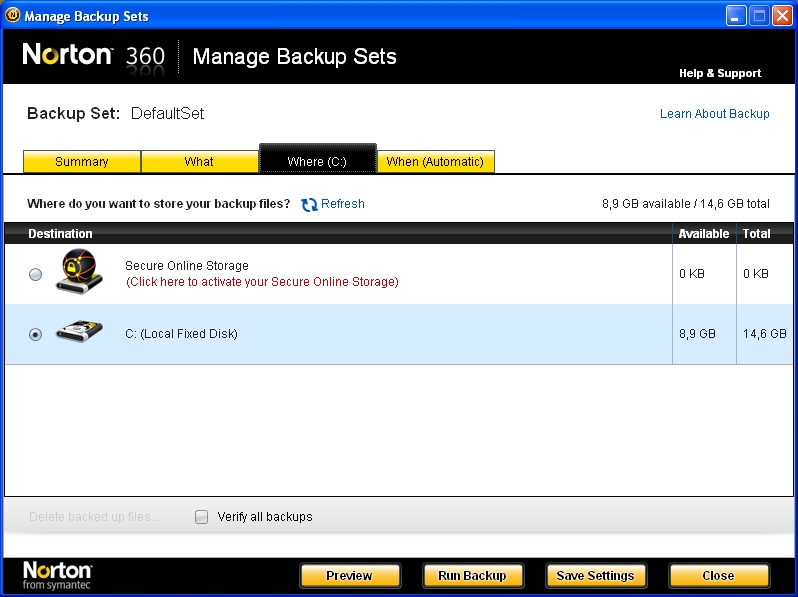The height and width of the screenshot is (597, 798).
Task: Click the Available column header
Action: coord(704,234)
